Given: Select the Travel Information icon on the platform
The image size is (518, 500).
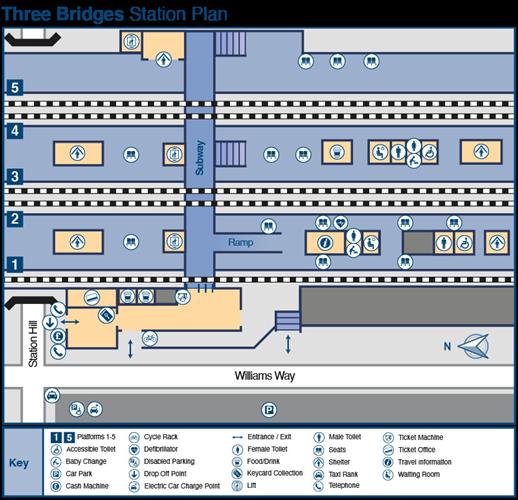Looking at the screenshot, I should point(325,243).
